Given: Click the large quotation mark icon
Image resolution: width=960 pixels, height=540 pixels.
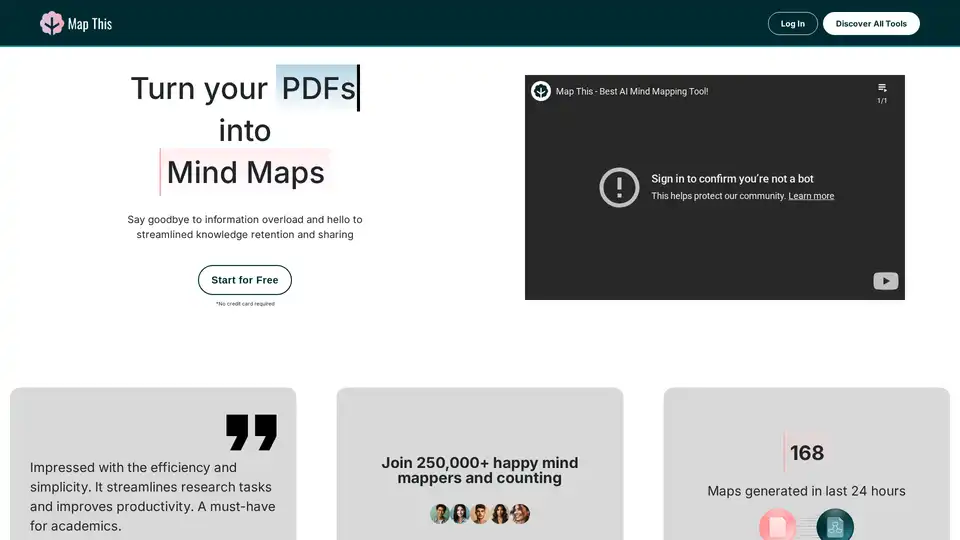Looking at the screenshot, I should pos(251,432).
